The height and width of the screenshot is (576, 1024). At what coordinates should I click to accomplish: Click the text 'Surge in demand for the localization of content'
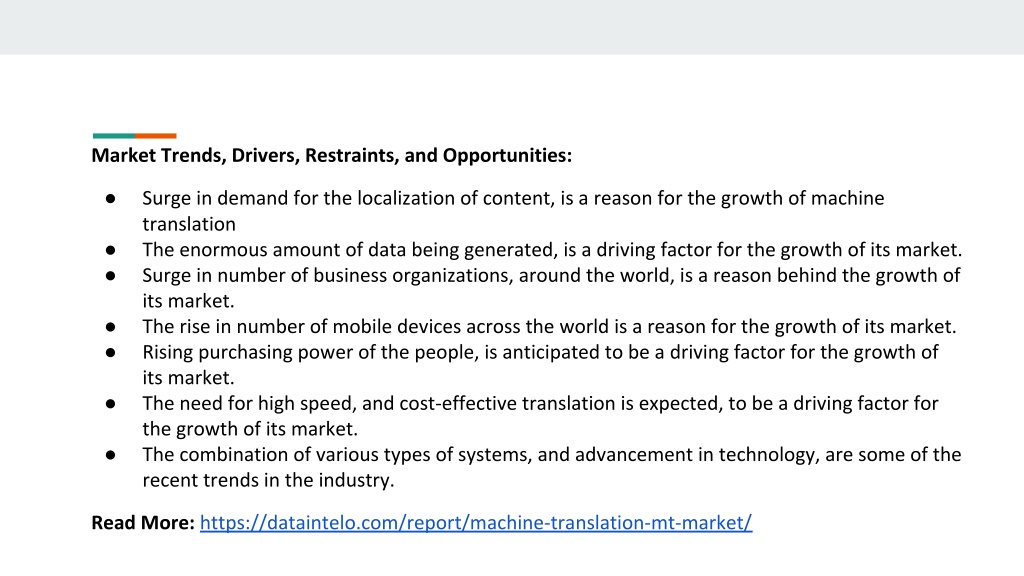click(349, 199)
